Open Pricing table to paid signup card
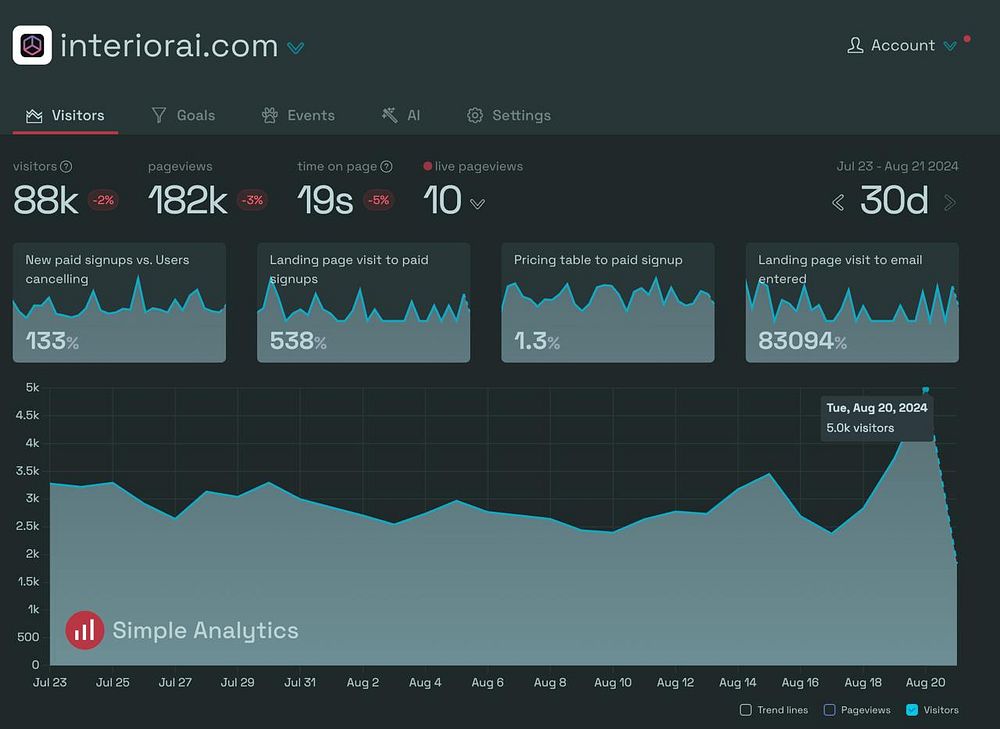 pos(608,302)
